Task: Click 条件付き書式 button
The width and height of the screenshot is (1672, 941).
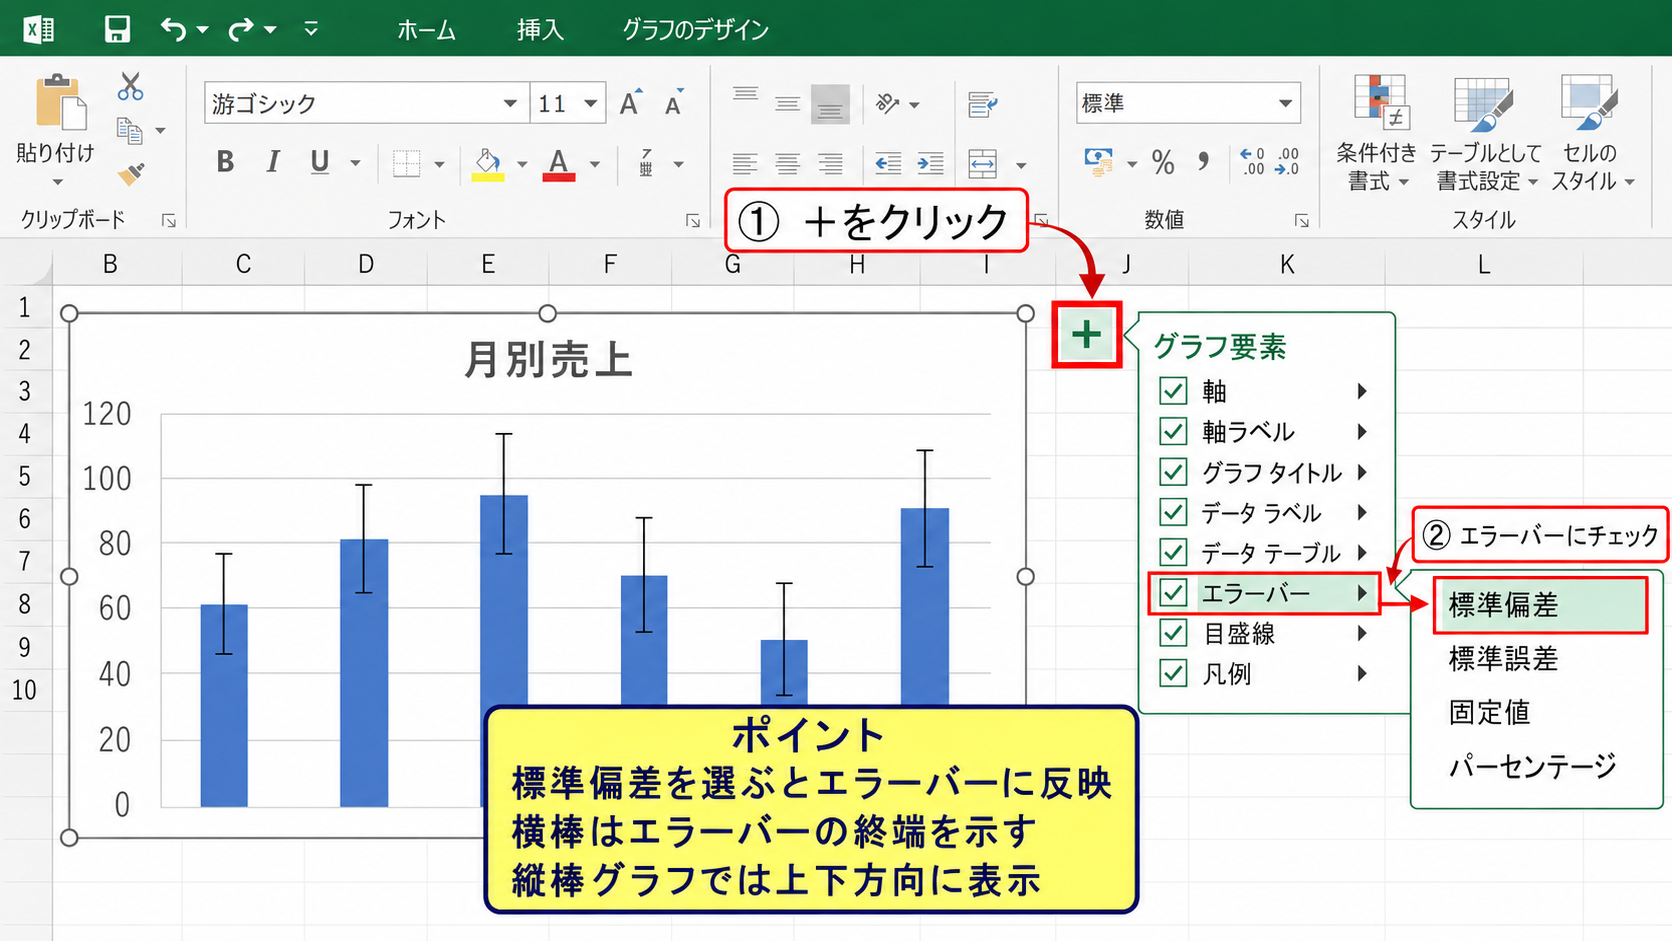Action: coord(1376,132)
